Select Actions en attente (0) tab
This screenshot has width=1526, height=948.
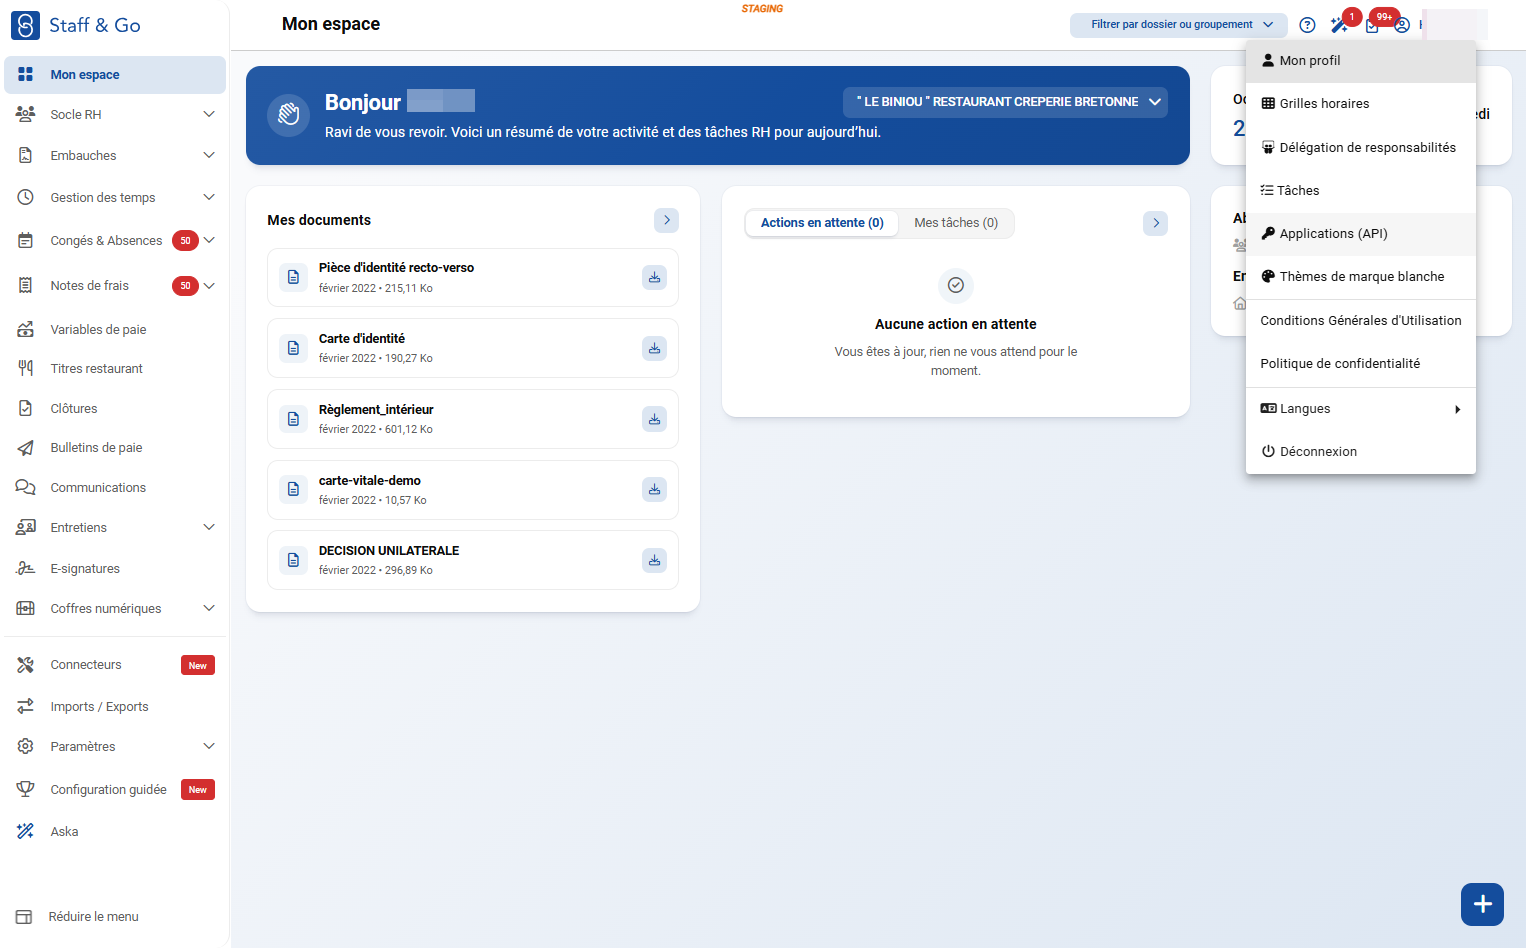[822, 223]
